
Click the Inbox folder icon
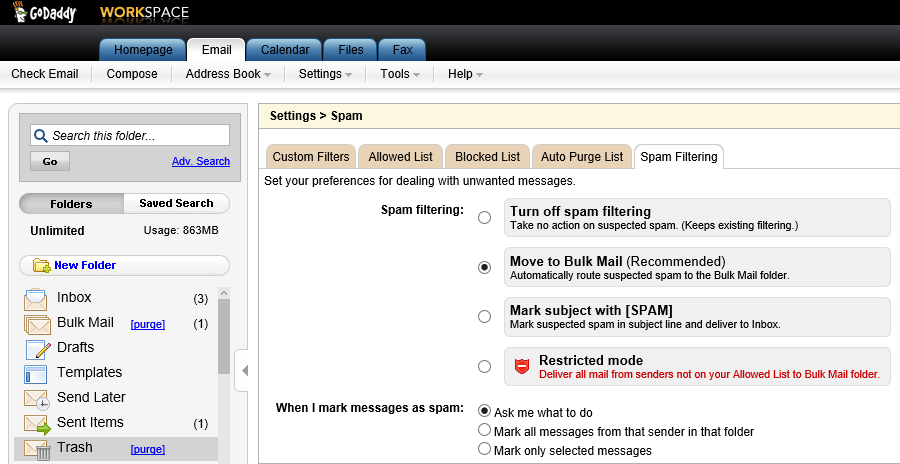(36, 298)
